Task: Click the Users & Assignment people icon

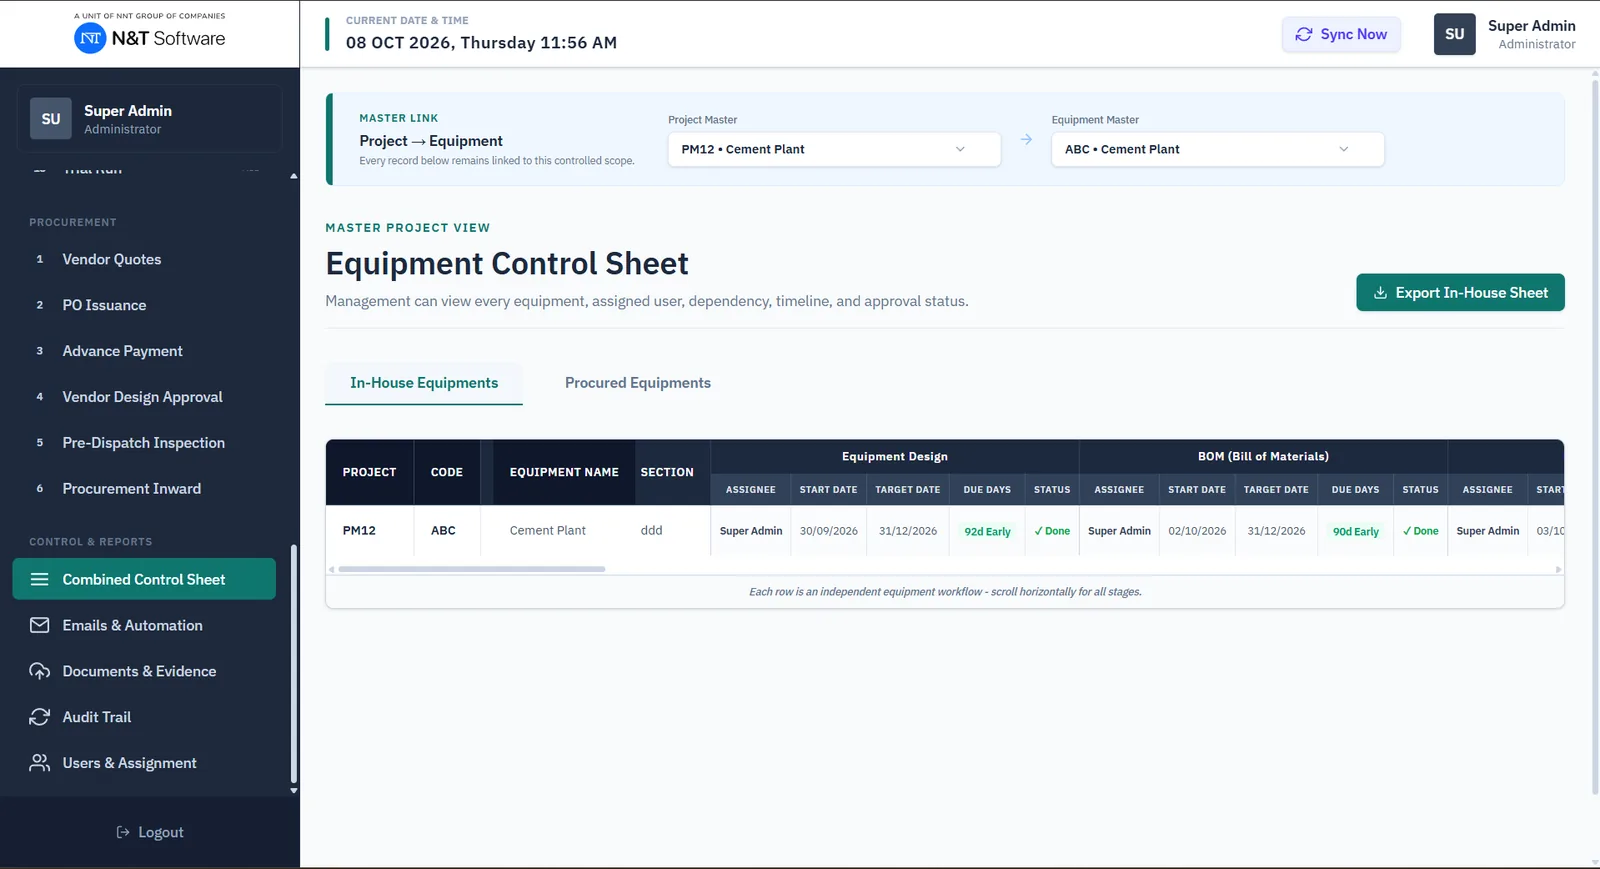Action: [40, 763]
